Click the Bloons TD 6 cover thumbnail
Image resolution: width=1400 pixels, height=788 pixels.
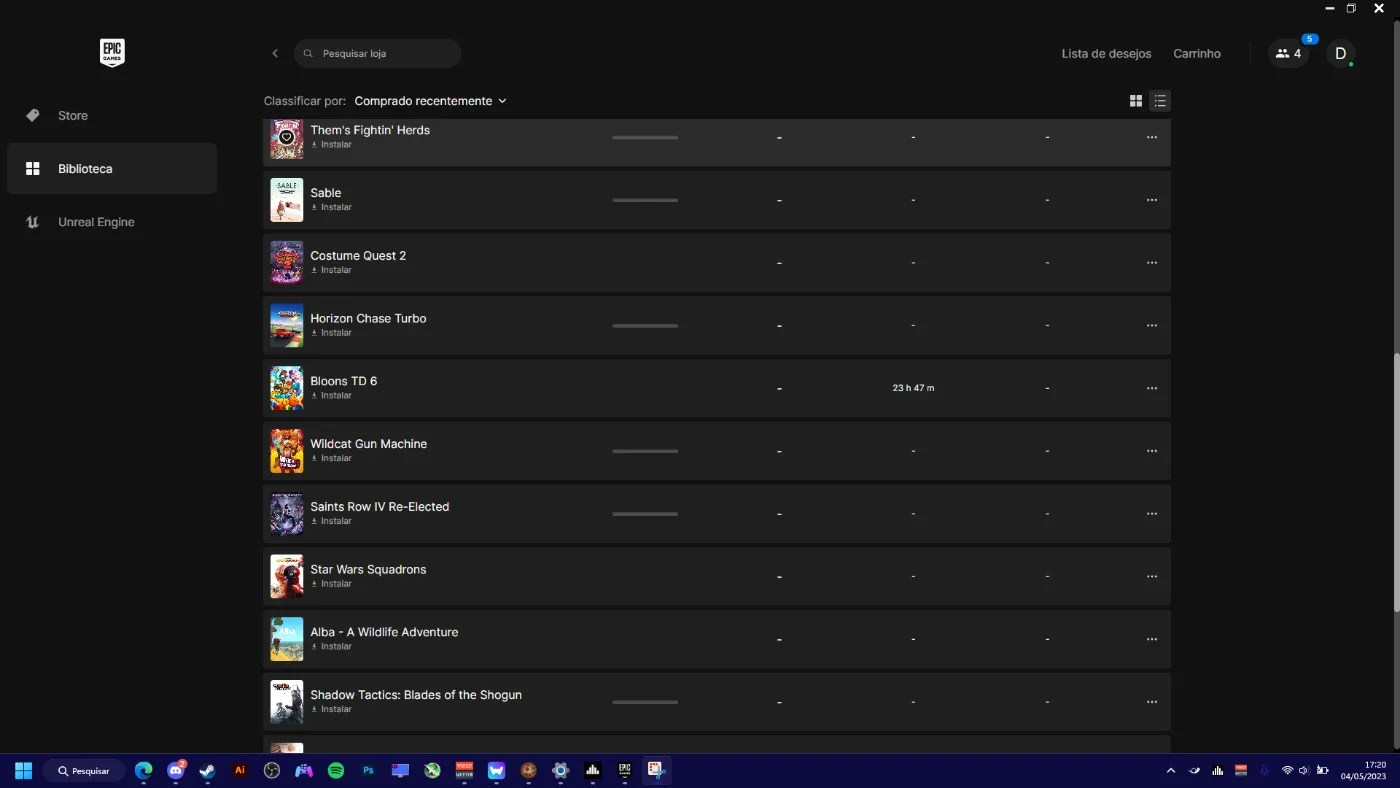pos(287,388)
